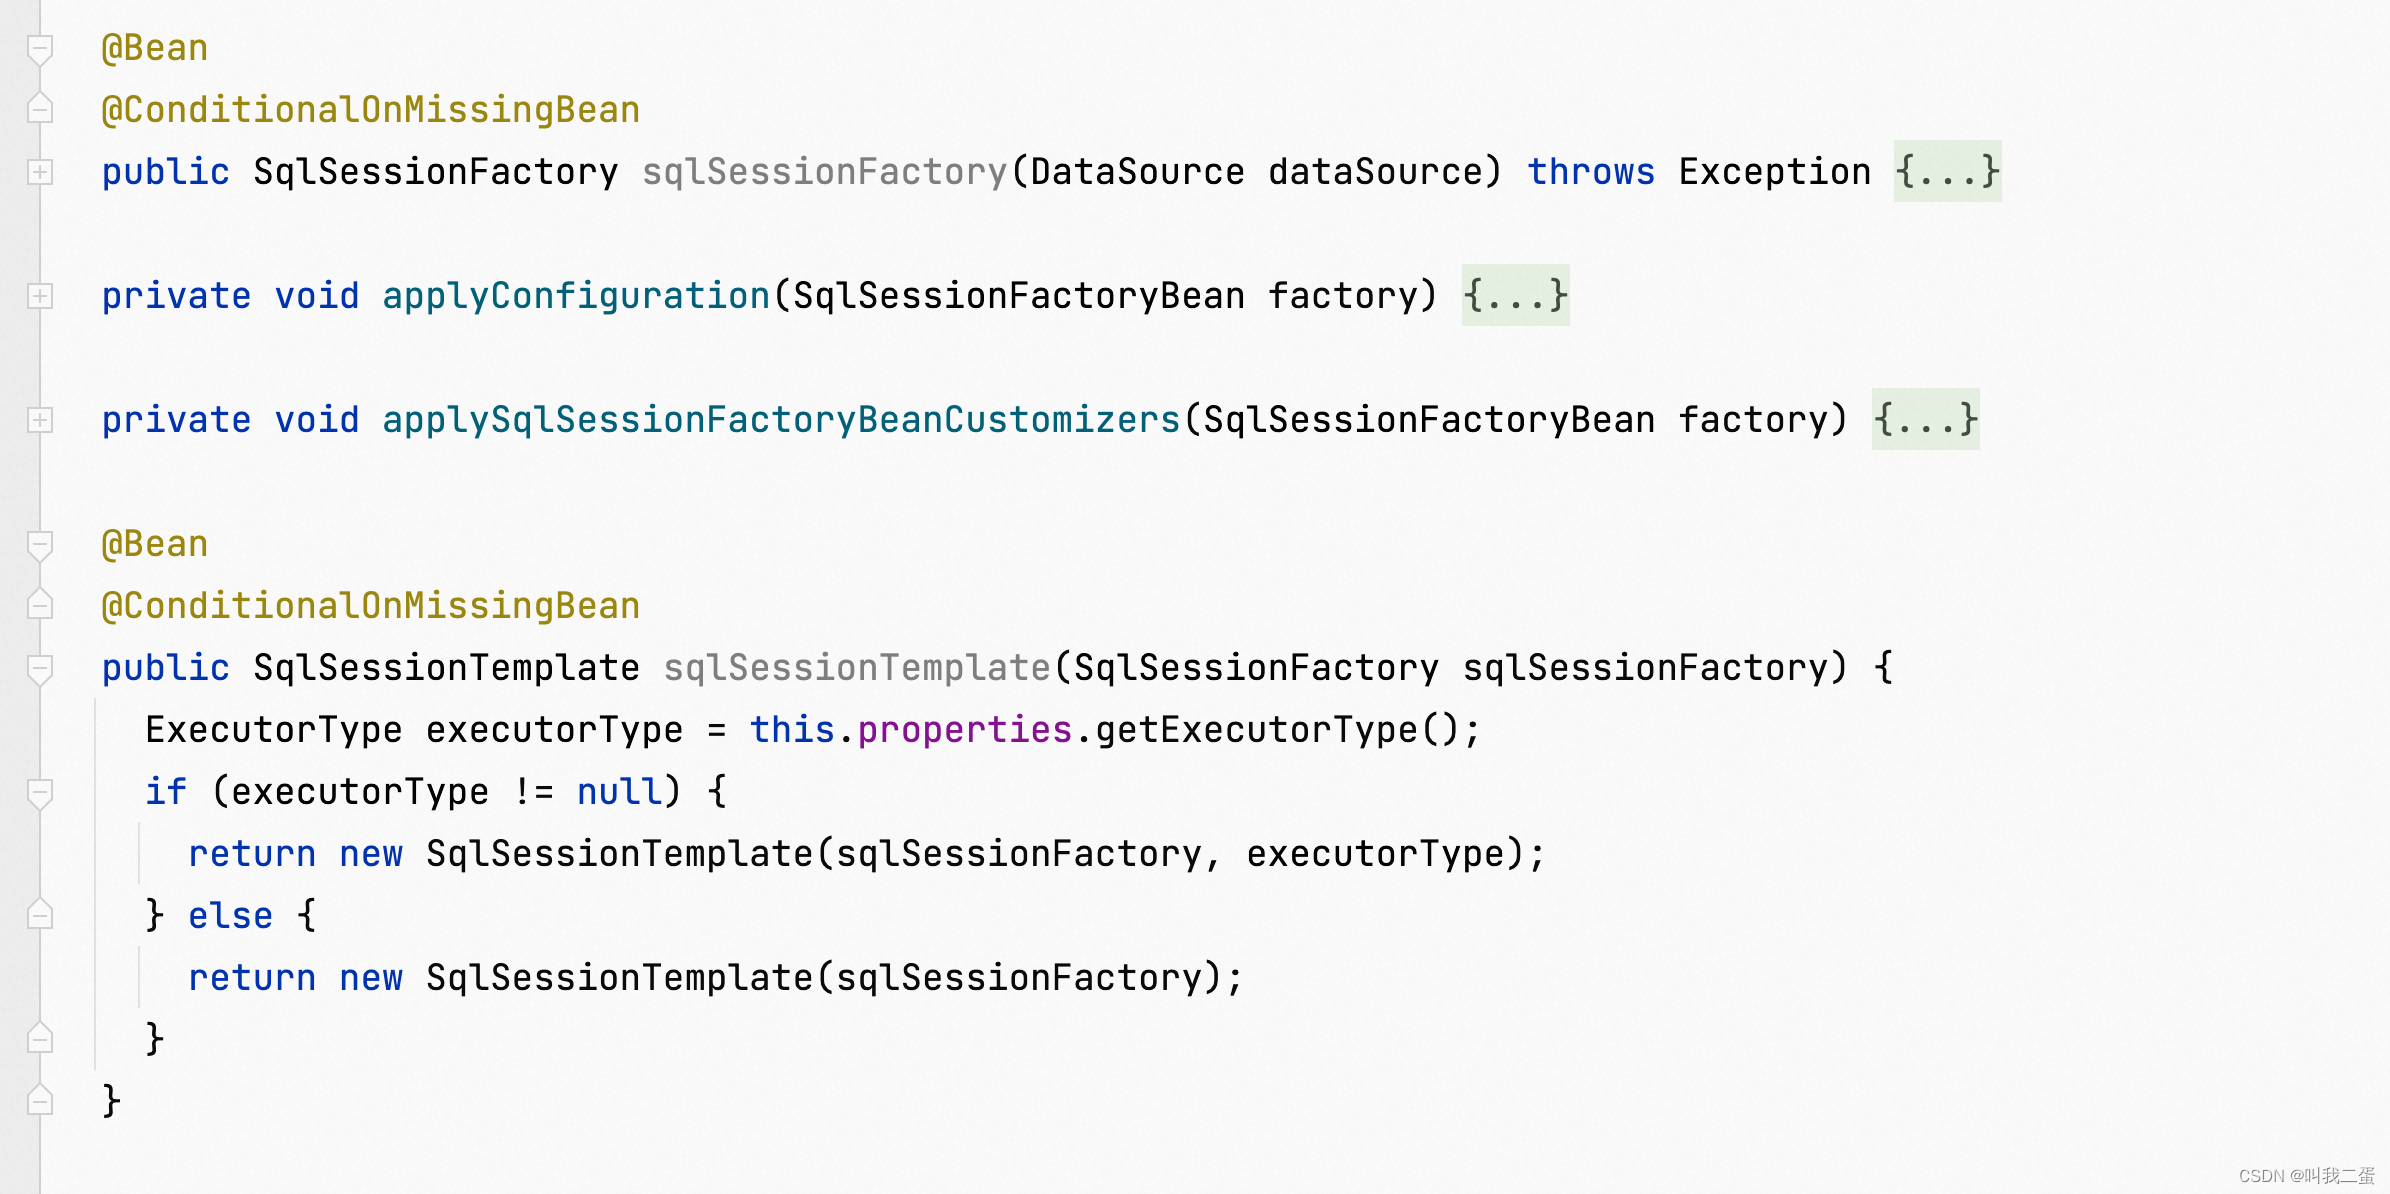The height and width of the screenshot is (1194, 2390).
Task: Collapse the if executorType block
Action: click(40, 792)
